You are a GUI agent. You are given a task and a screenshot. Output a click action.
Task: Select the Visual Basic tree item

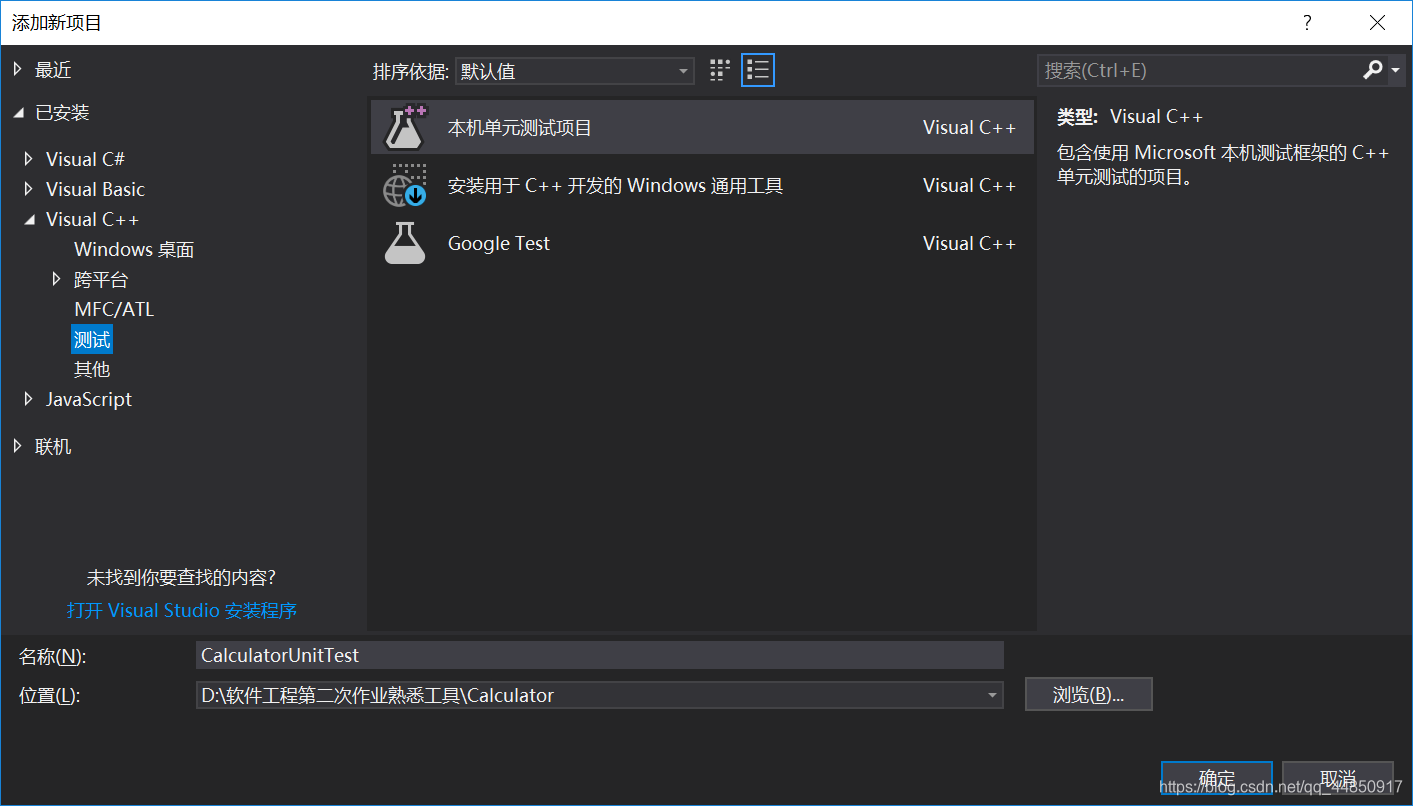coord(95,189)
